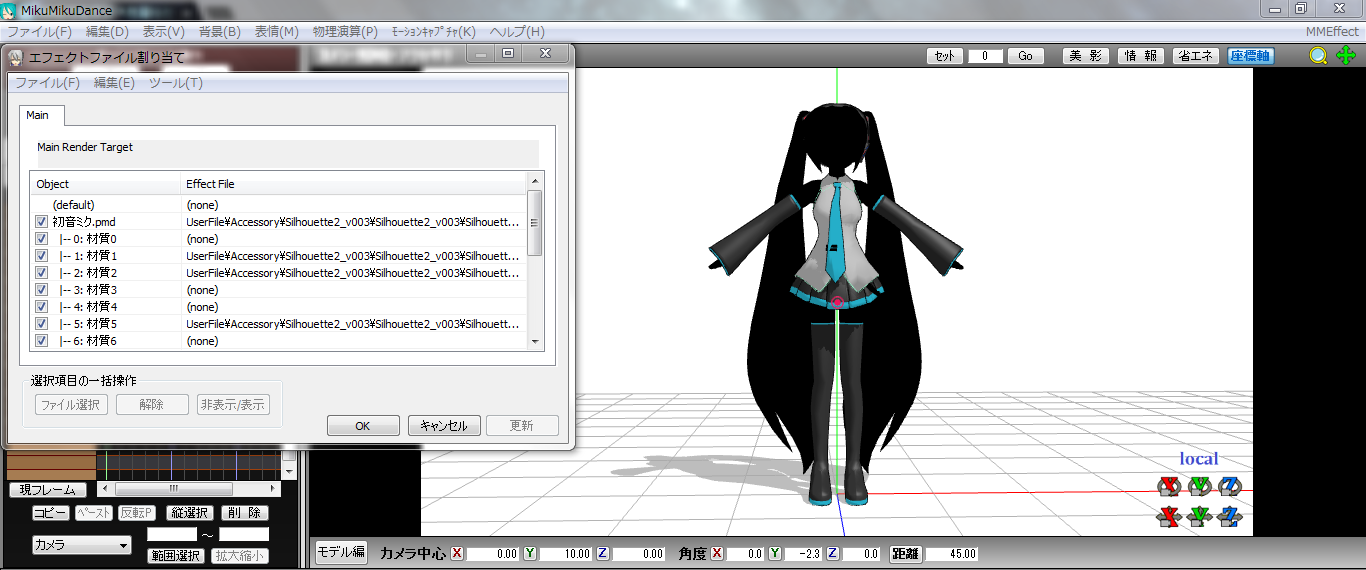The image size is (1366, 570).
Task: Open the カメラ model dropdown
Action: tap(82, 545)
